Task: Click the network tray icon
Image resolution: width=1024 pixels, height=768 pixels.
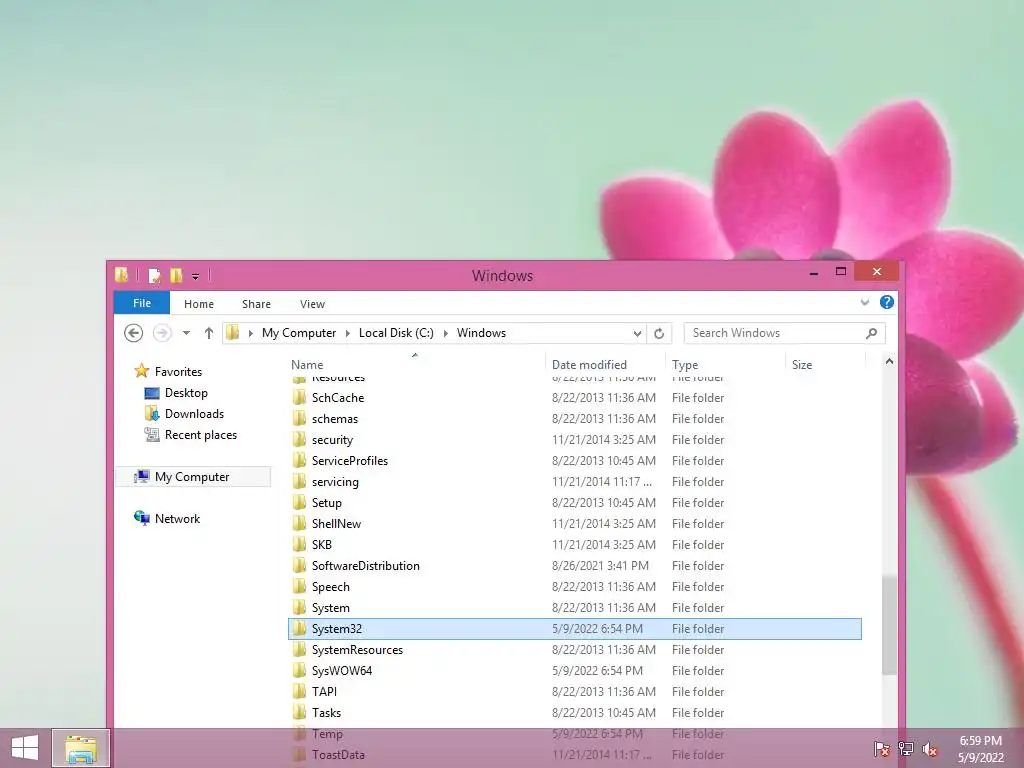Action: [x=906, y=749]
